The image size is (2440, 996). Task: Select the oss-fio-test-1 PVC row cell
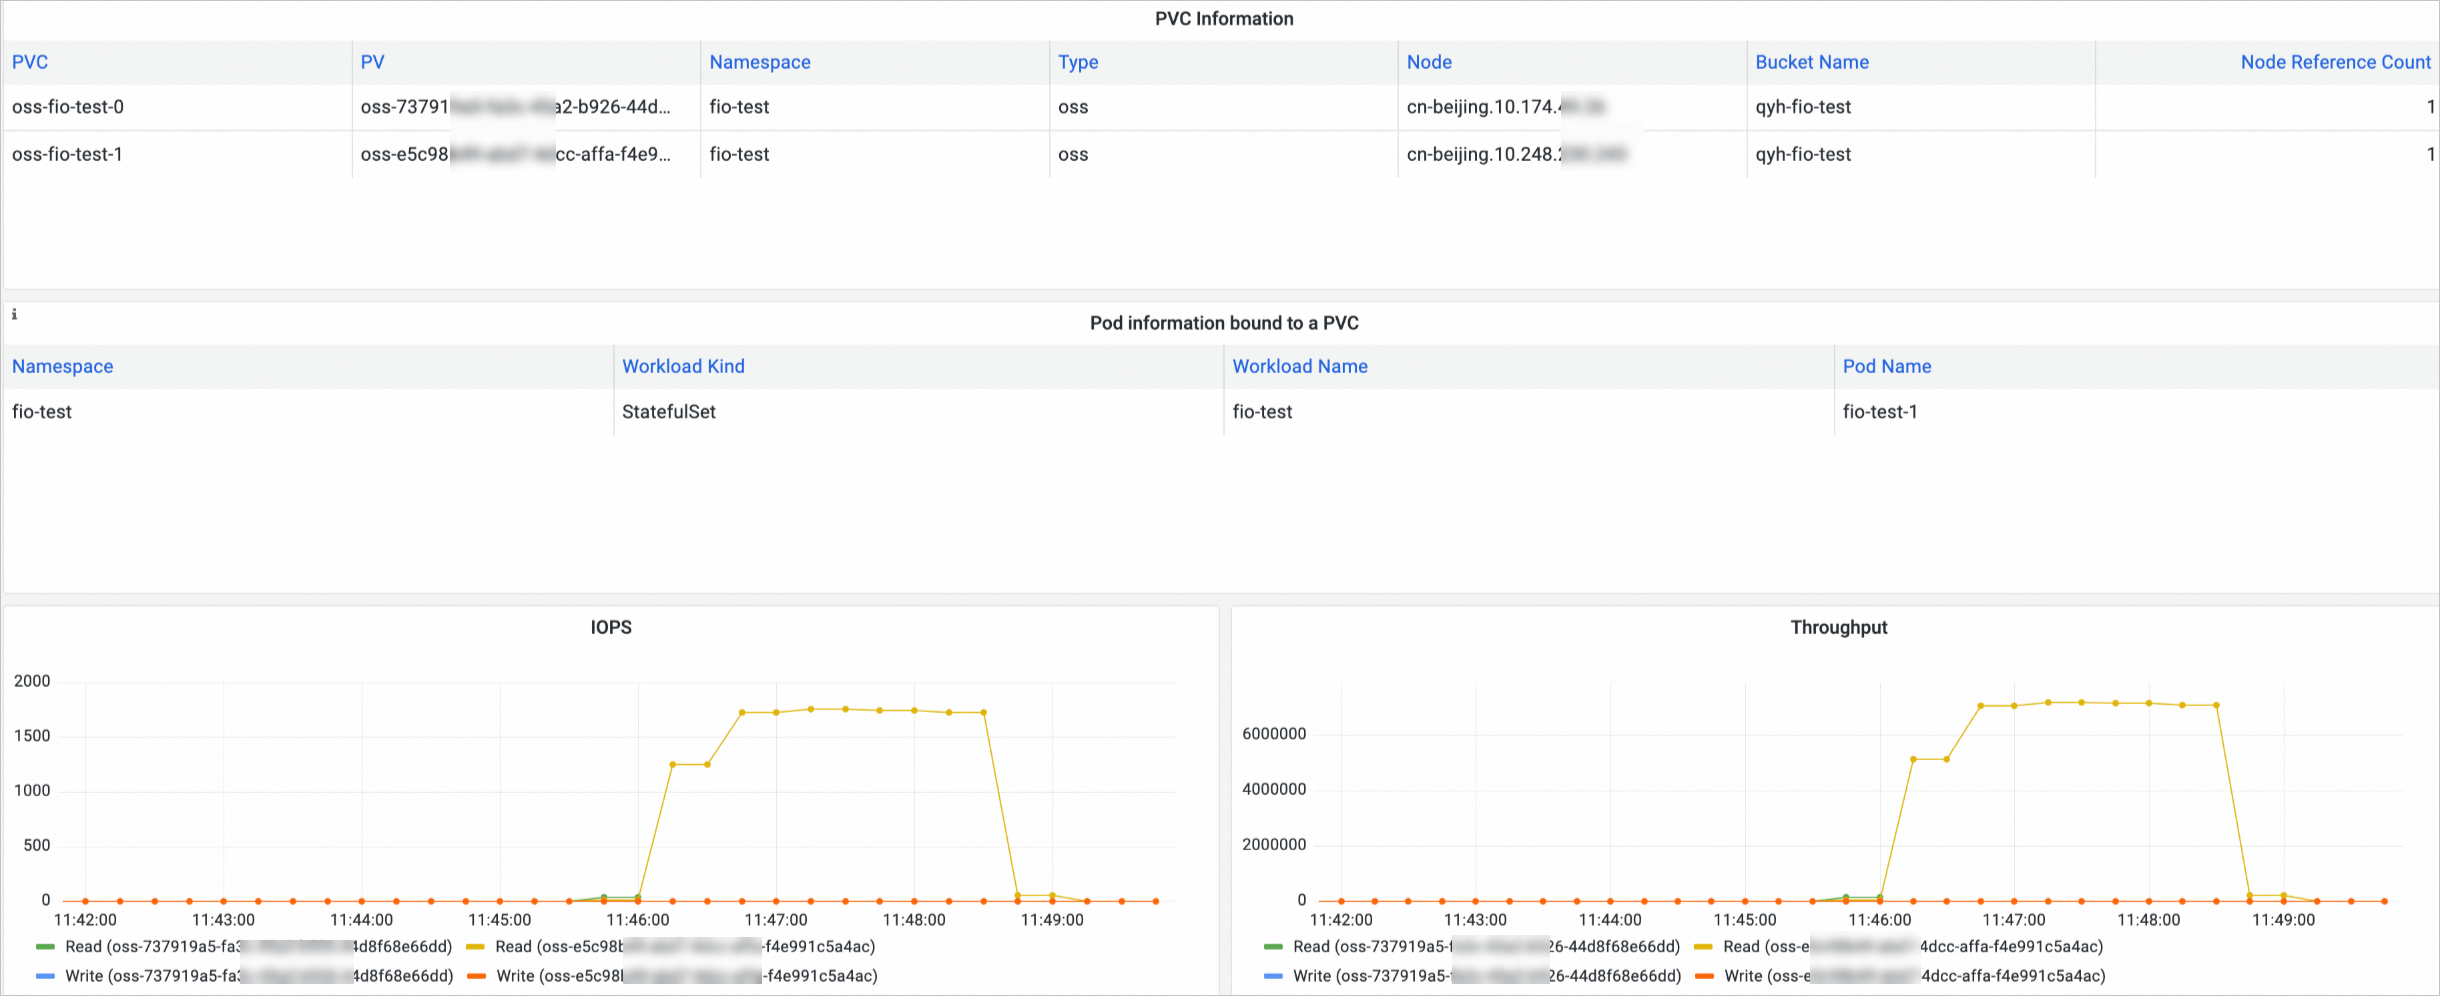click(x=177, y=154)
